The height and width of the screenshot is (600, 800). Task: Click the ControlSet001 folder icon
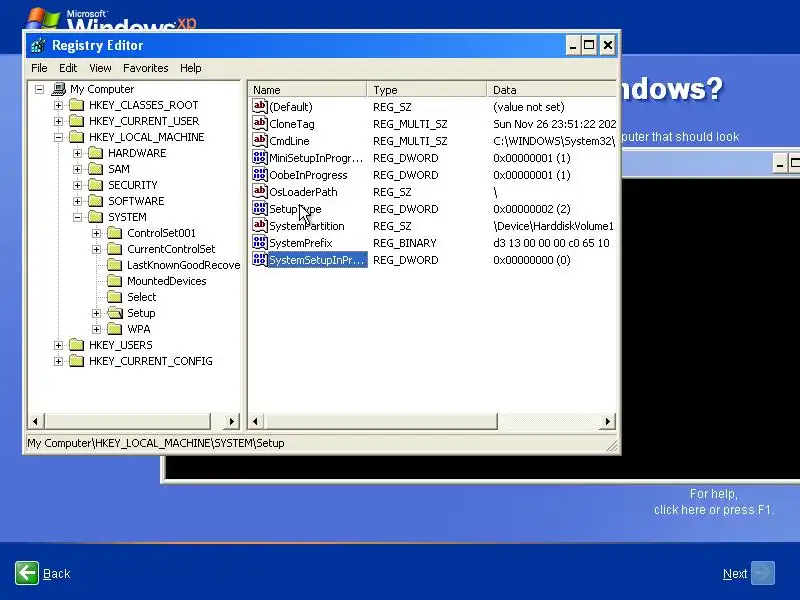[x=115, y=233]
